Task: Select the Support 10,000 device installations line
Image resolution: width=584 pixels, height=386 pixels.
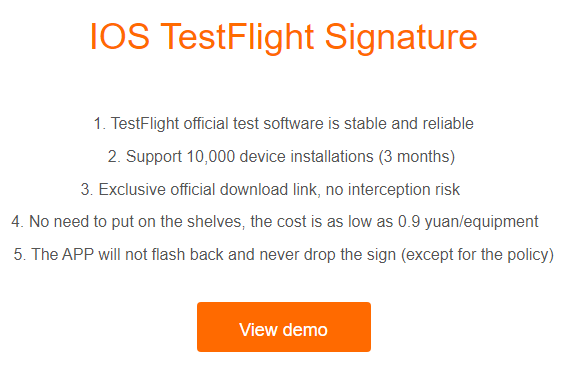Action: pos(281,156)
